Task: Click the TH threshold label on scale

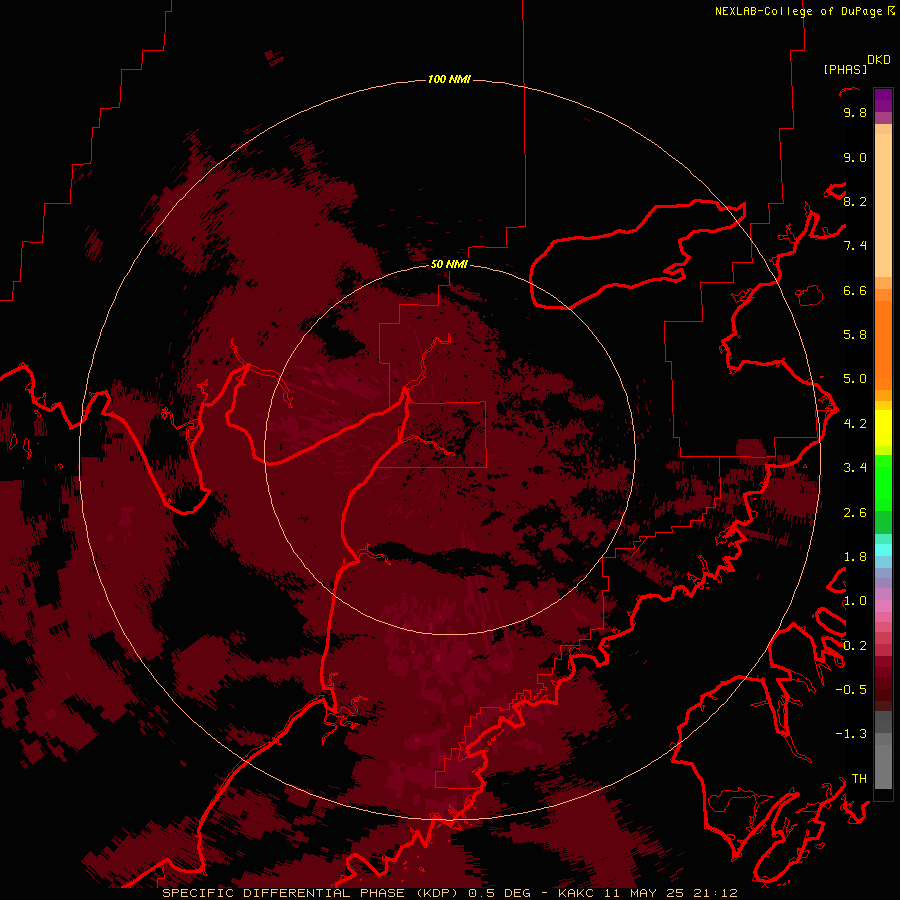Action: click(x=859, y=779)
